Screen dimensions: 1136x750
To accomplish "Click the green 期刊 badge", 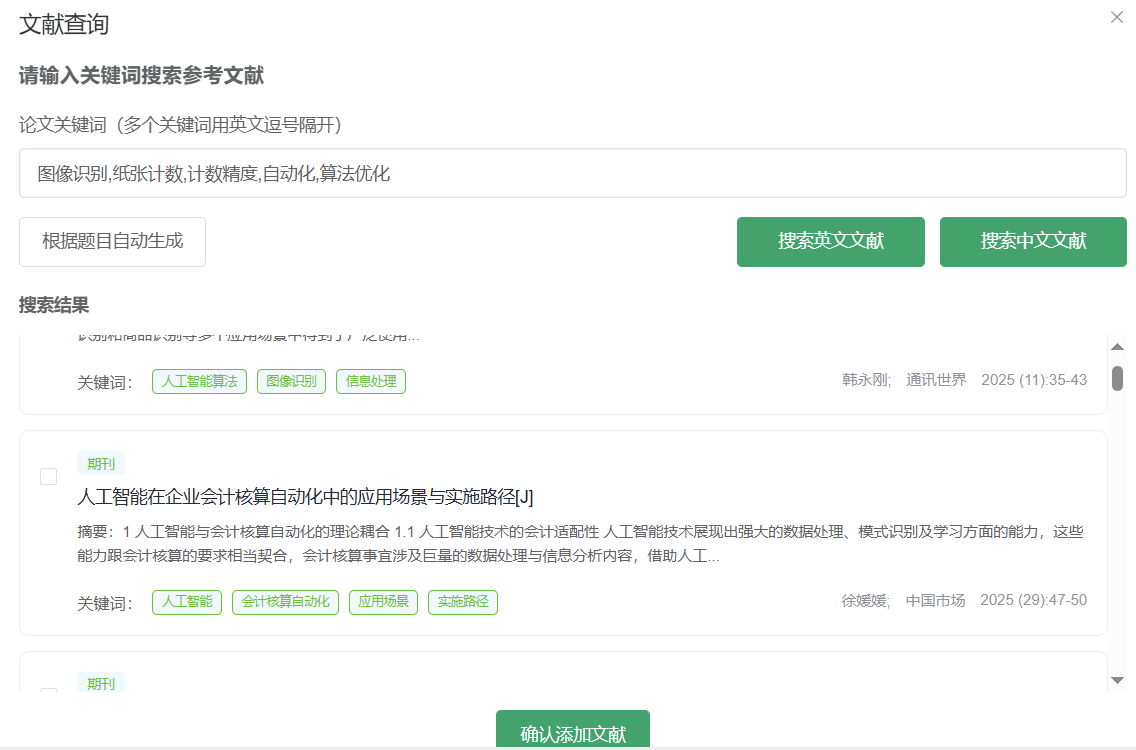I will pos(100,463).
